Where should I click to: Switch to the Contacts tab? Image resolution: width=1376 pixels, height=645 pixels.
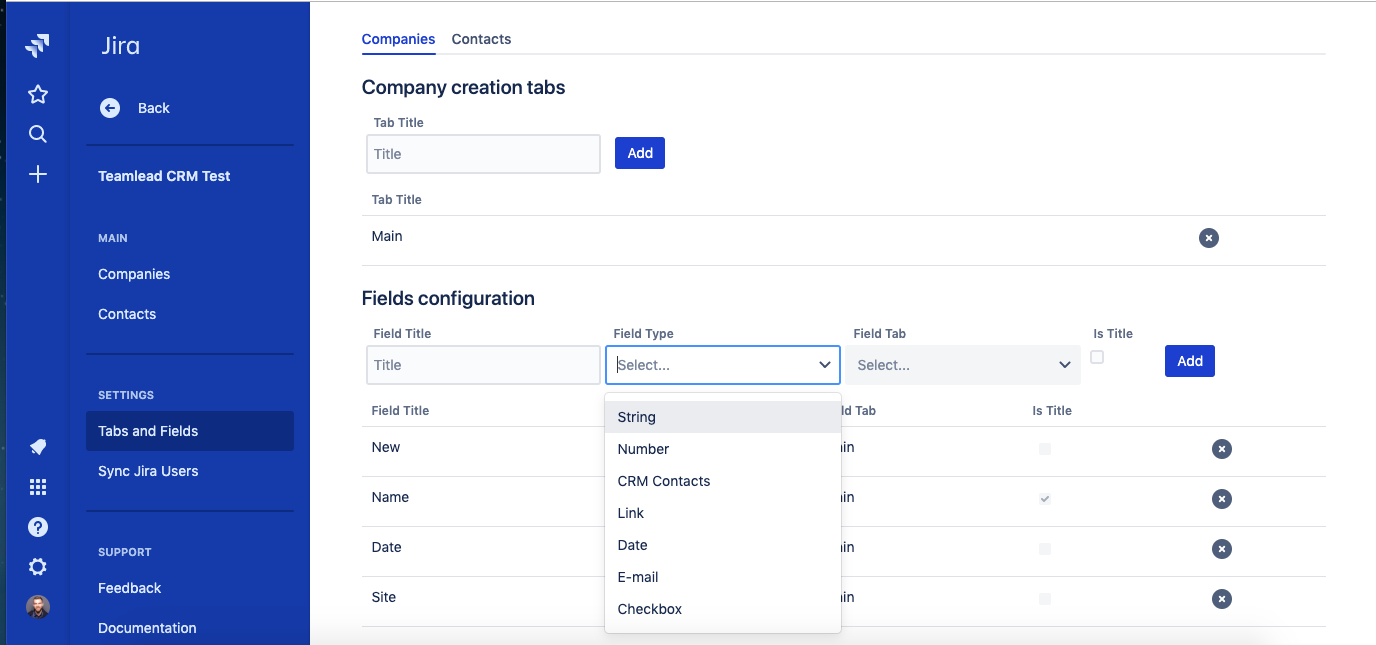click(481, 39)
